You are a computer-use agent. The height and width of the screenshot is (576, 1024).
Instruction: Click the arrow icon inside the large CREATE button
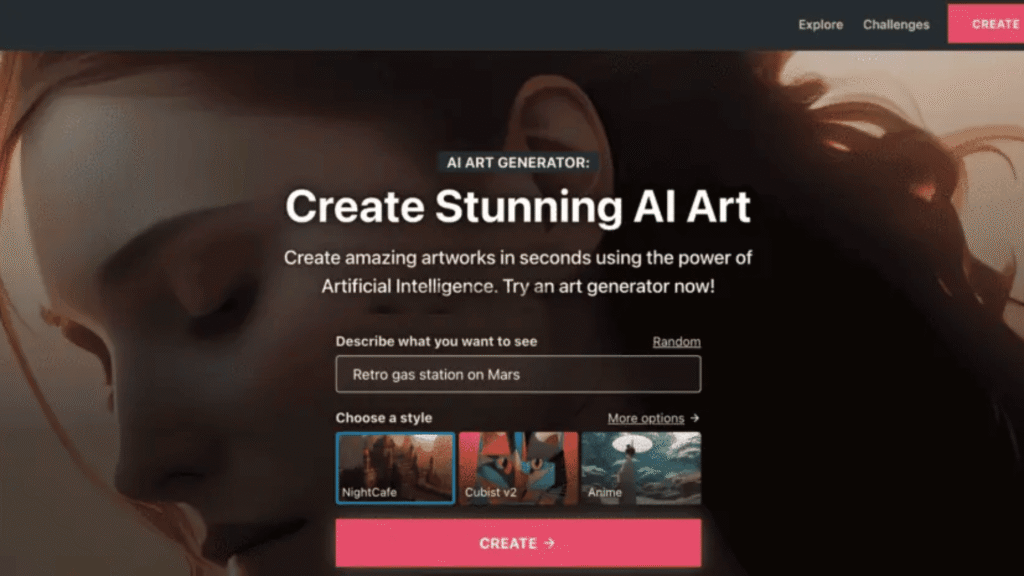(x=549, y=543)
